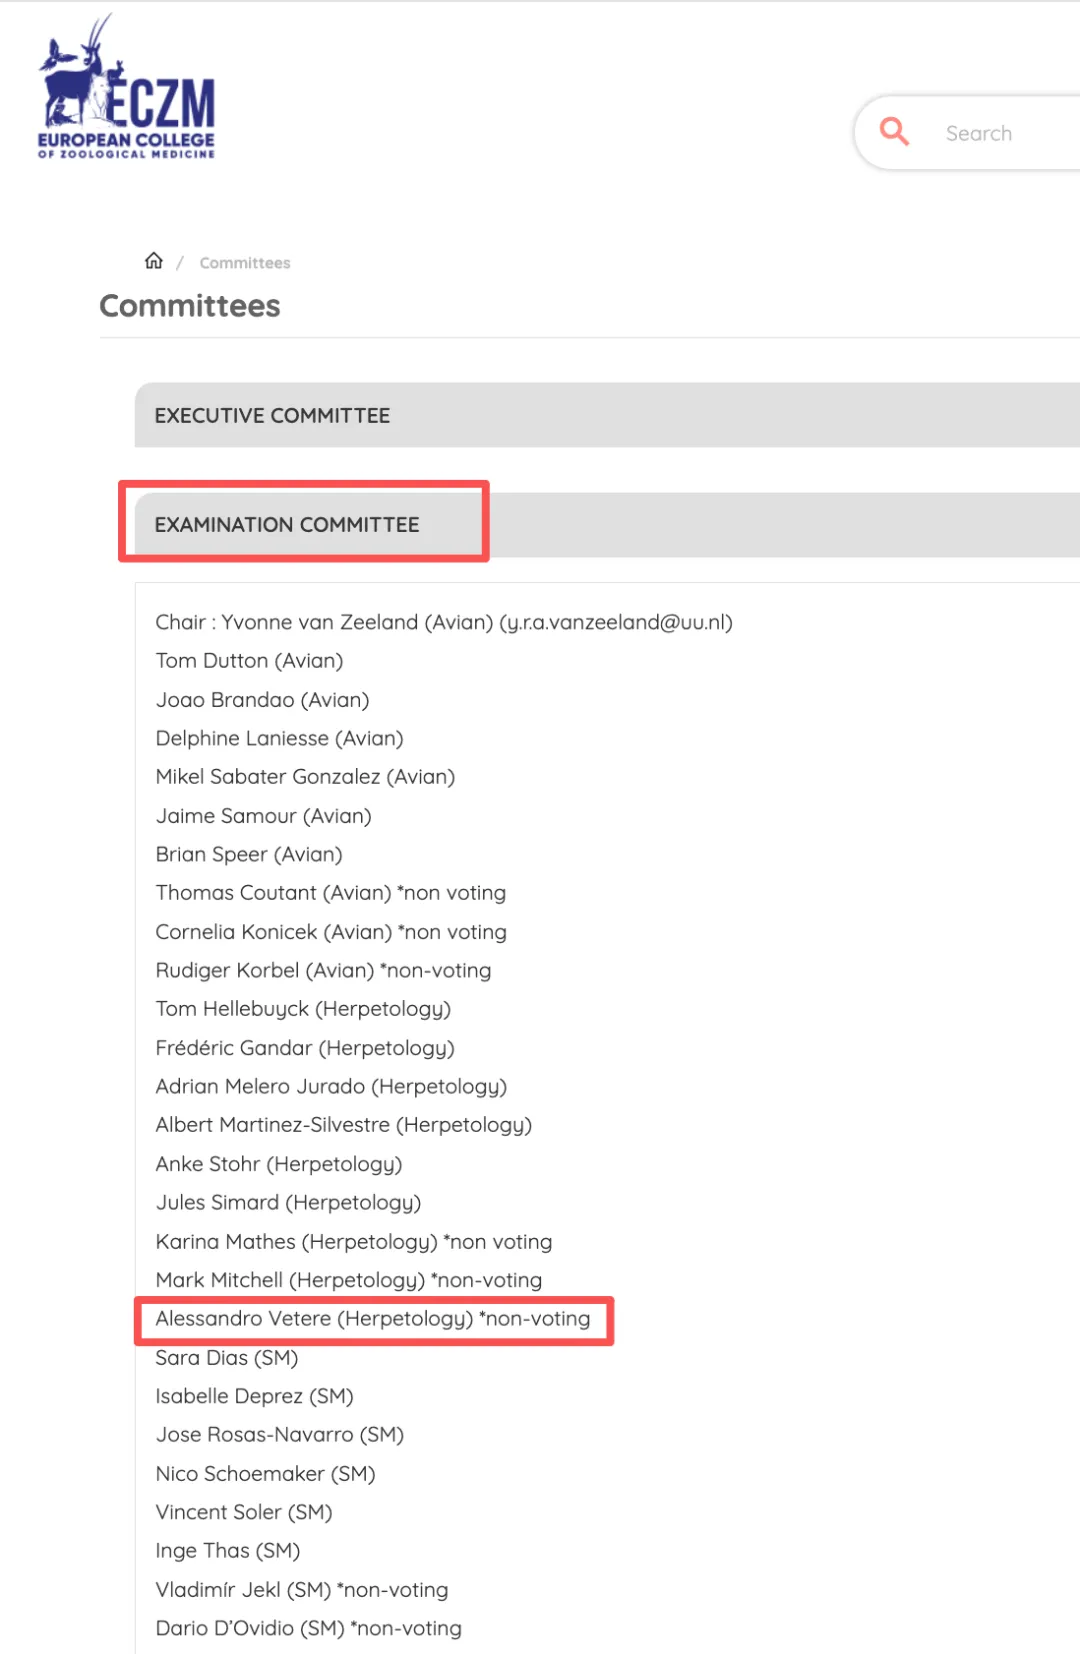
Task: Select Dario D'Ovidio (SM) non-voting entry
Action: click(308, 1628)
